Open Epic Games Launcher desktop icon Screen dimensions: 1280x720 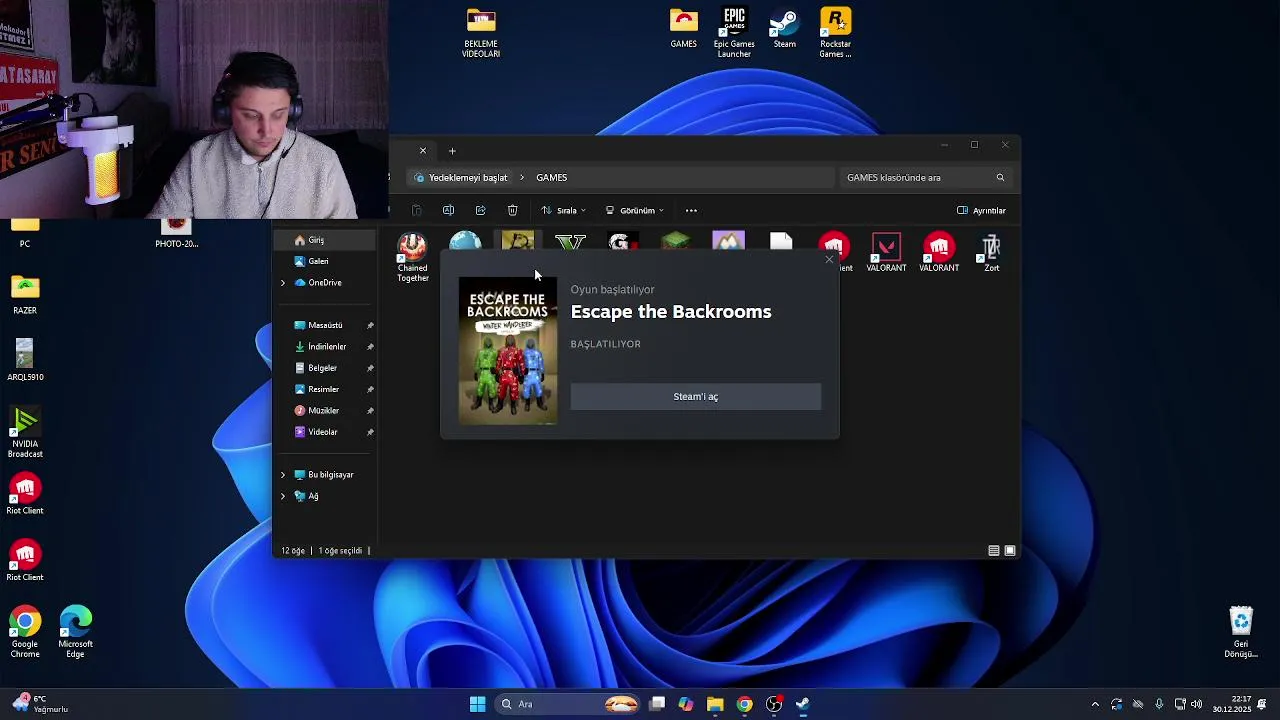click(x=734, y=33)
